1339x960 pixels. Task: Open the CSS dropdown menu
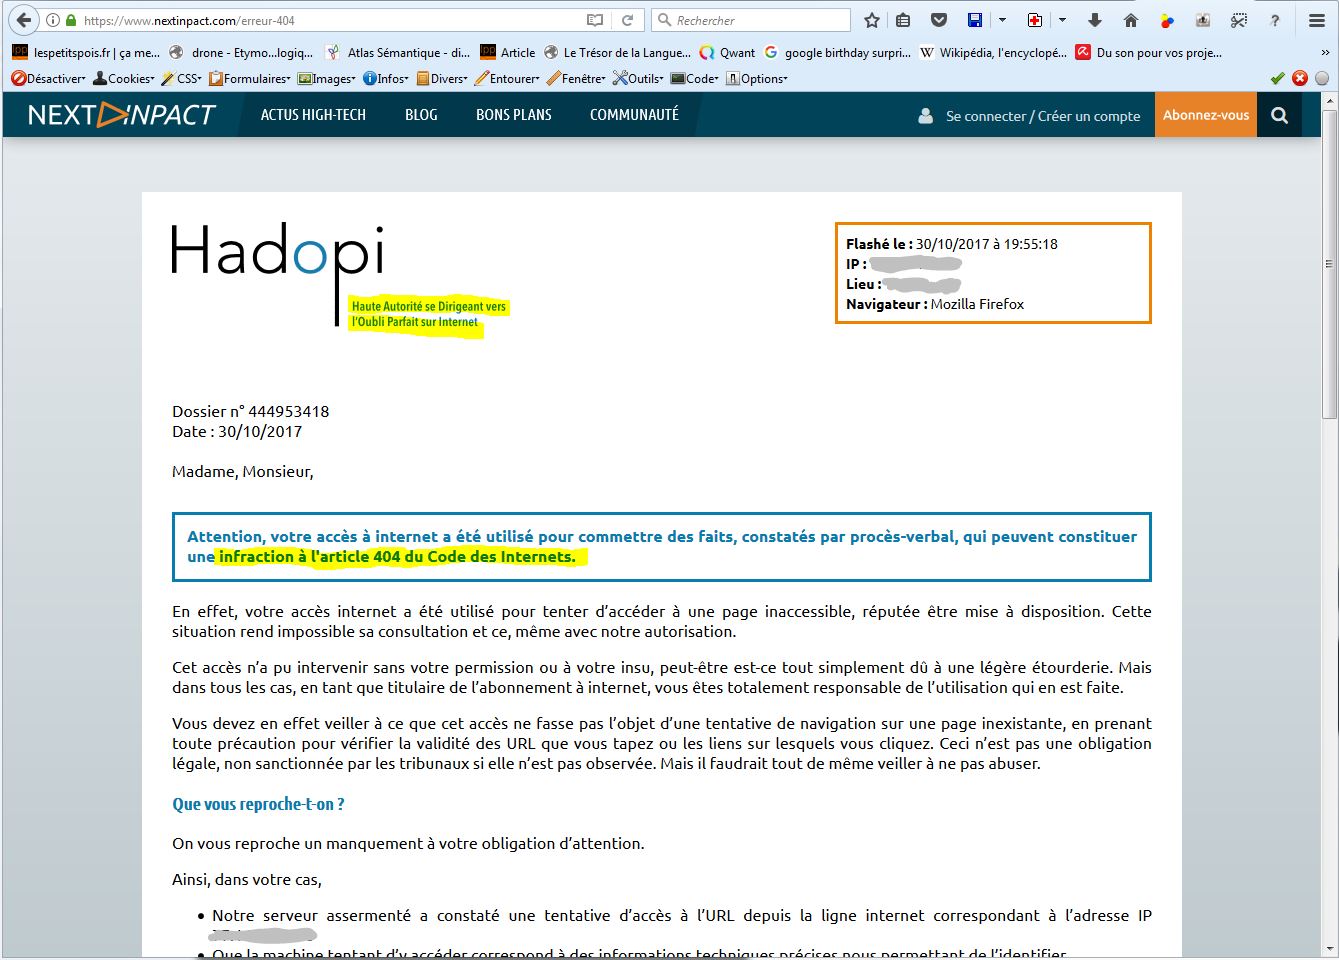(182, 78)
